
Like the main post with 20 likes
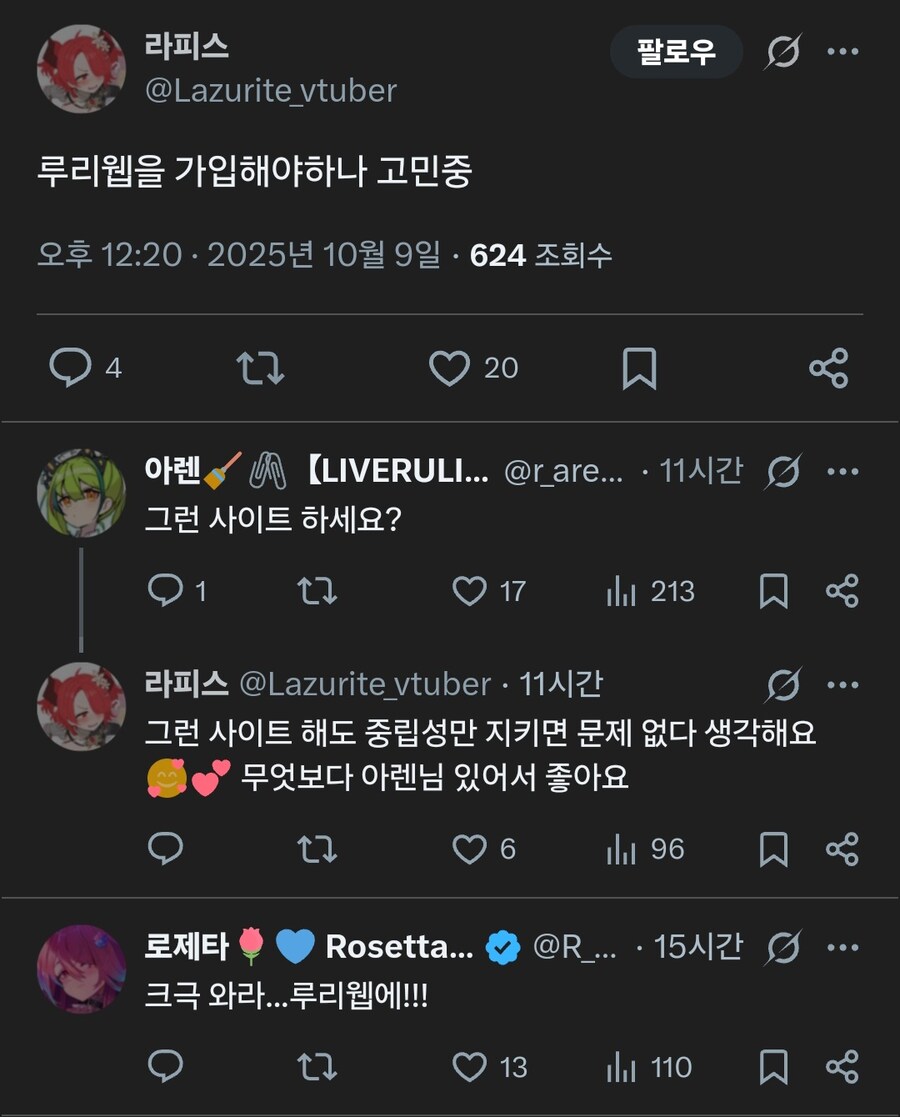[449, 368]
